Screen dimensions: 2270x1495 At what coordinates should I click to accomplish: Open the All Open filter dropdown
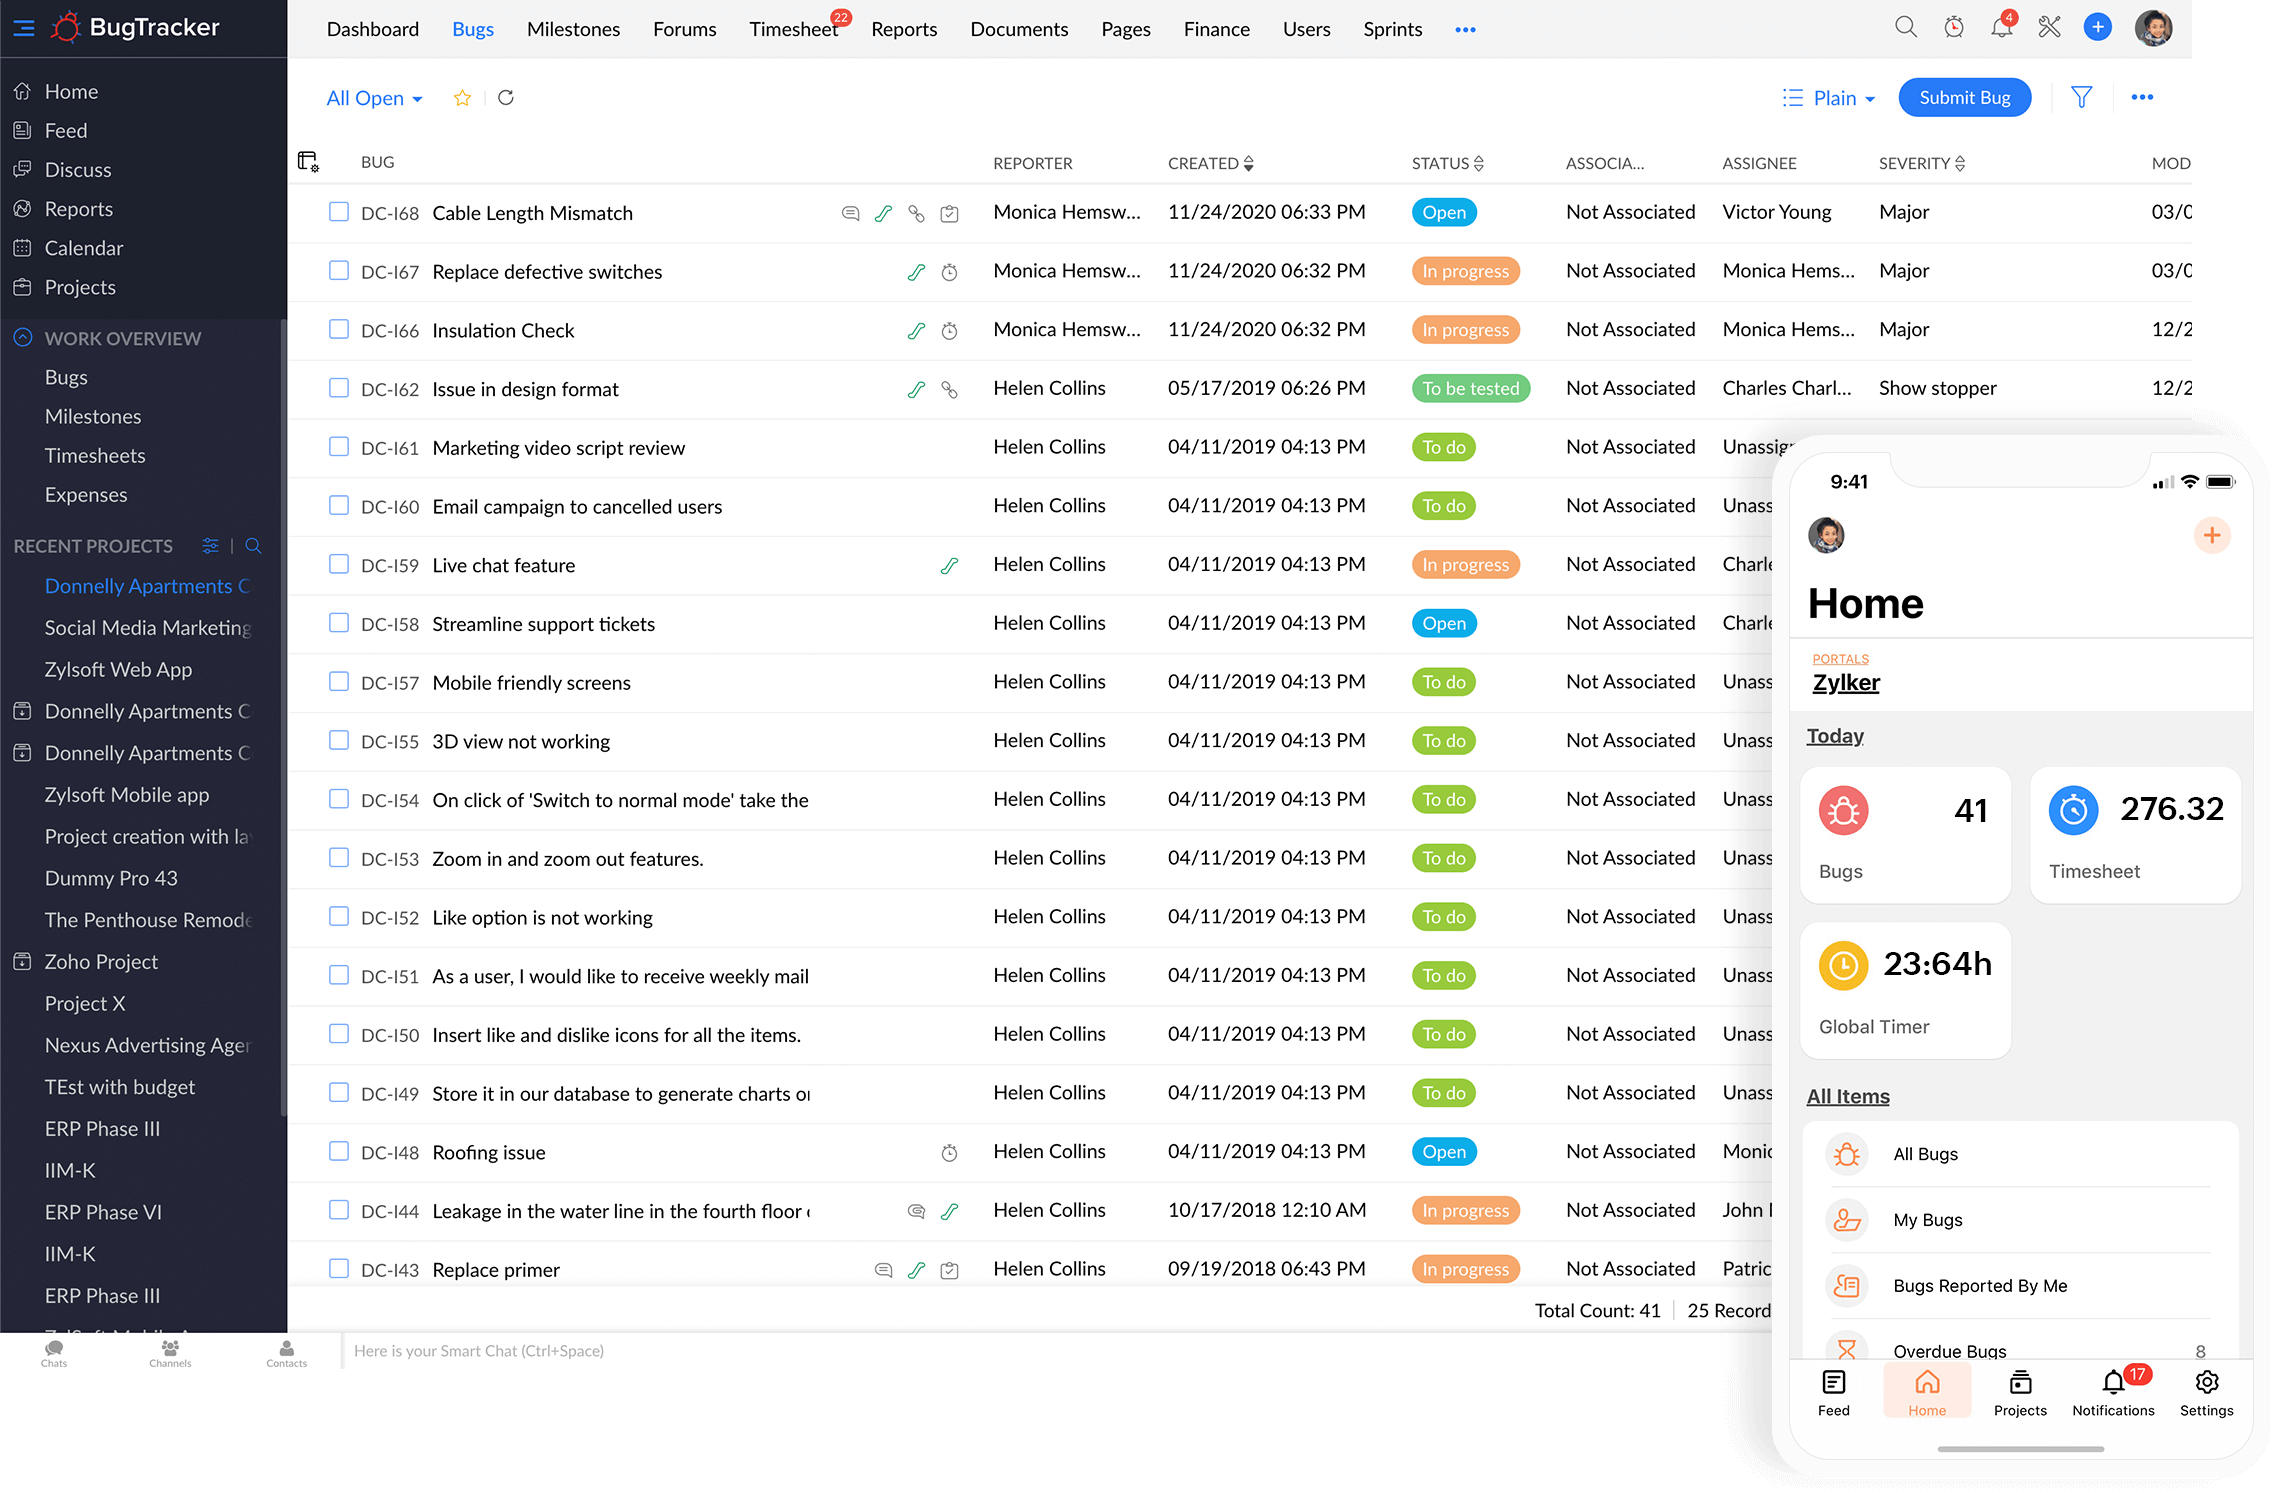[x=374, y=97]
